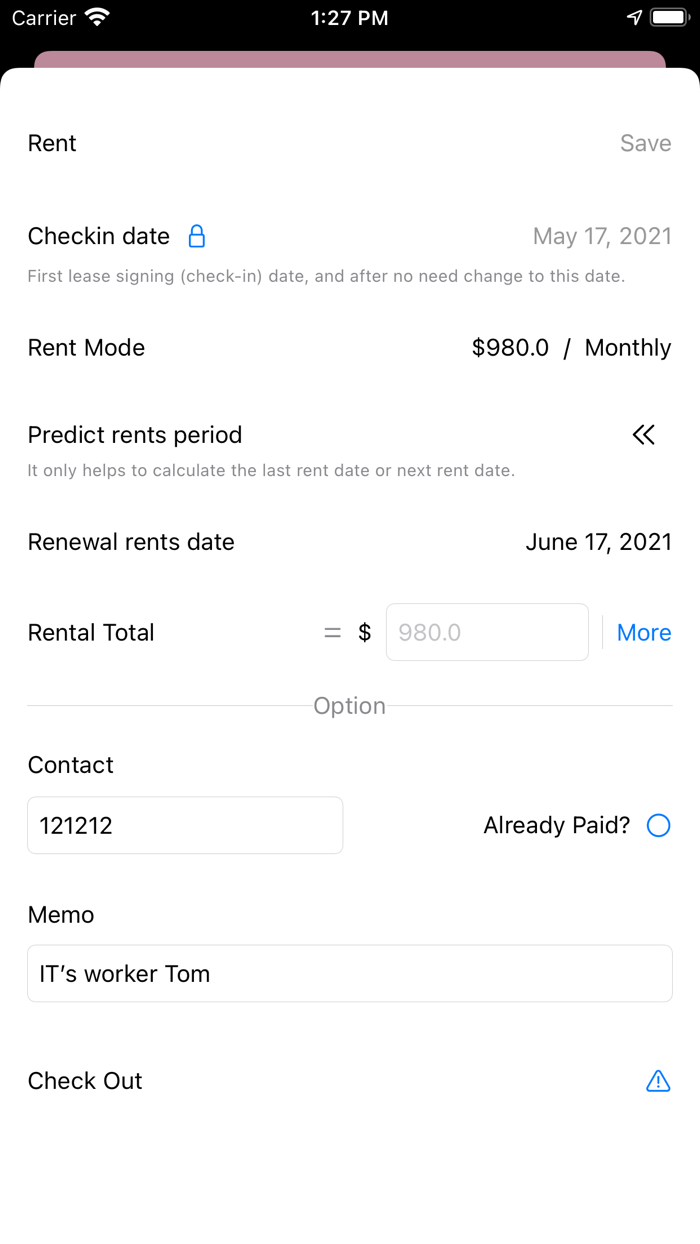Tap the Rent title at the top
The width and height of the screenshot is (700, 1244).
[x=51, y=143]
